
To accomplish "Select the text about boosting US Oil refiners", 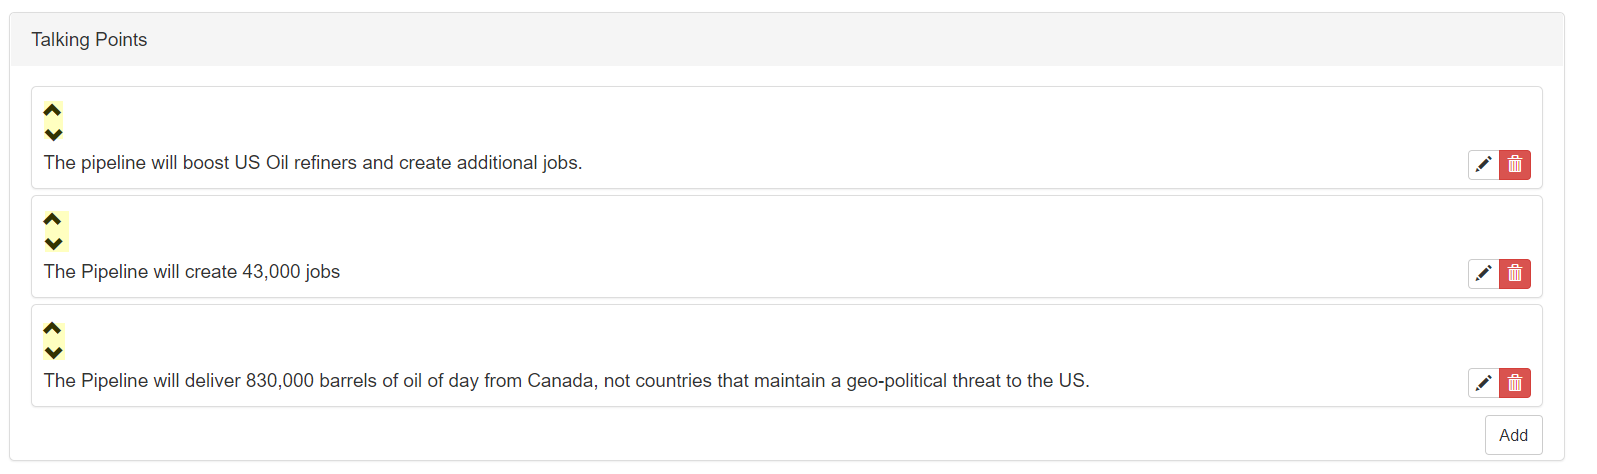I will pos(313,163).
